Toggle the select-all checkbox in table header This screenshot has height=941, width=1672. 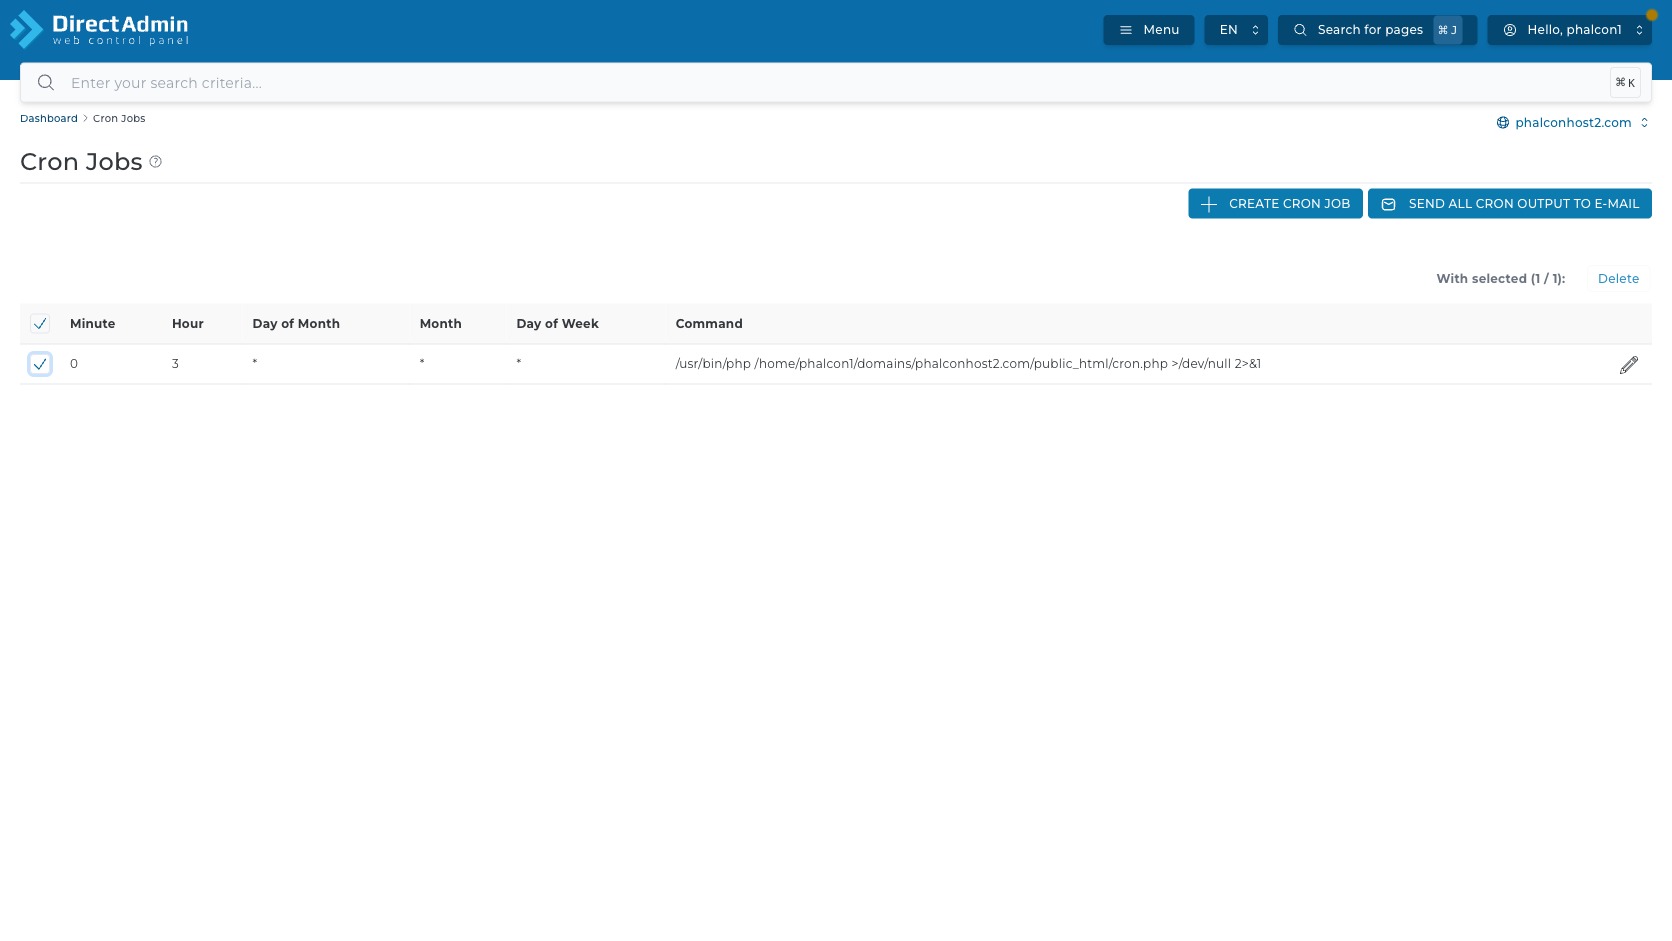coord(40,324)
